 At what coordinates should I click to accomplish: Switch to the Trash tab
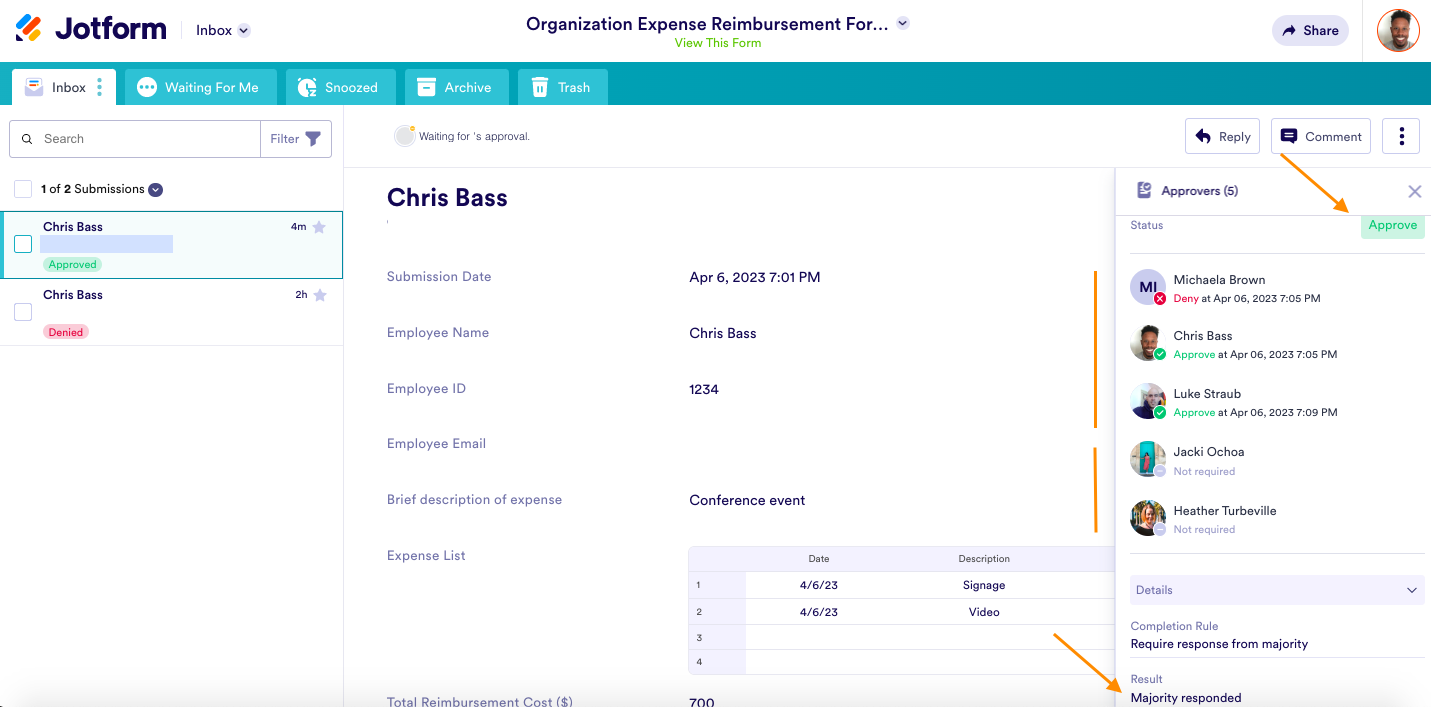tap(562, 87)
